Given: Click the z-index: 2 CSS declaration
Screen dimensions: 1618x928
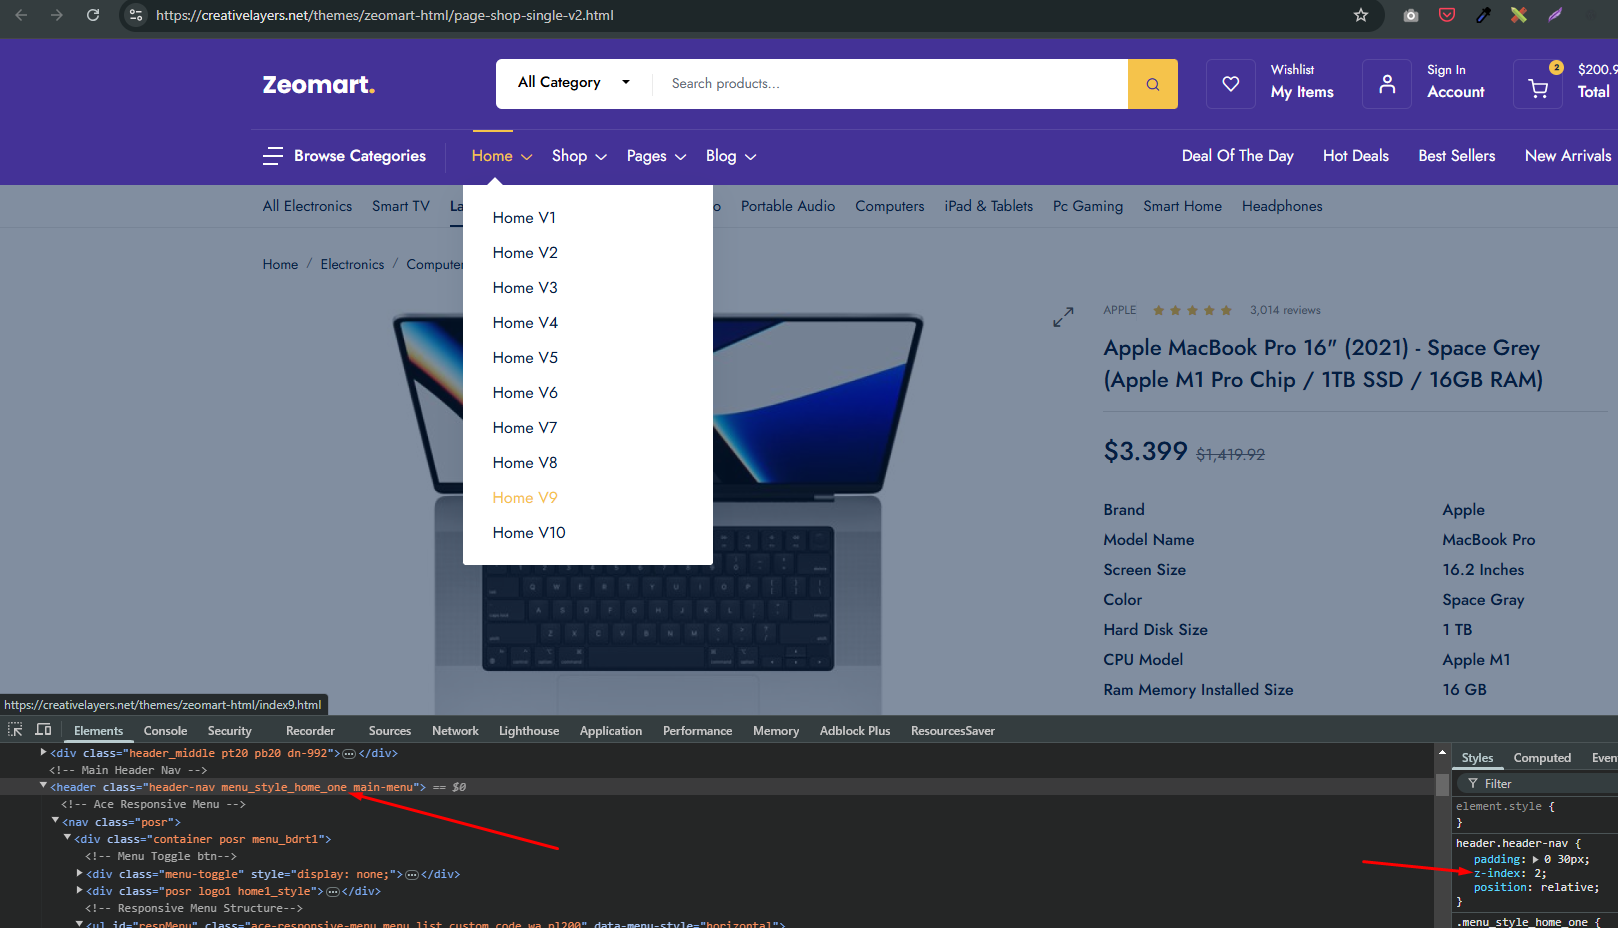Looking at the screenshot, I should tap(1510, 873).
